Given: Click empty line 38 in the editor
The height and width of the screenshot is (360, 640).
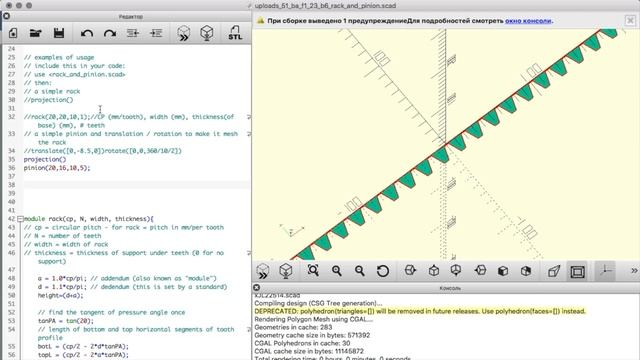Looking at the screenshot, I should [137, 185].
